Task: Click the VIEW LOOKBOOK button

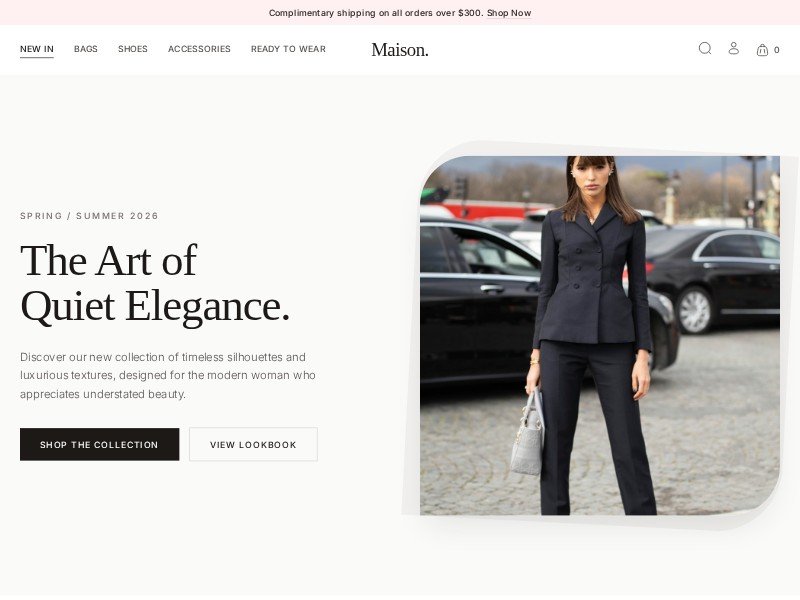Action: [254, 444]
